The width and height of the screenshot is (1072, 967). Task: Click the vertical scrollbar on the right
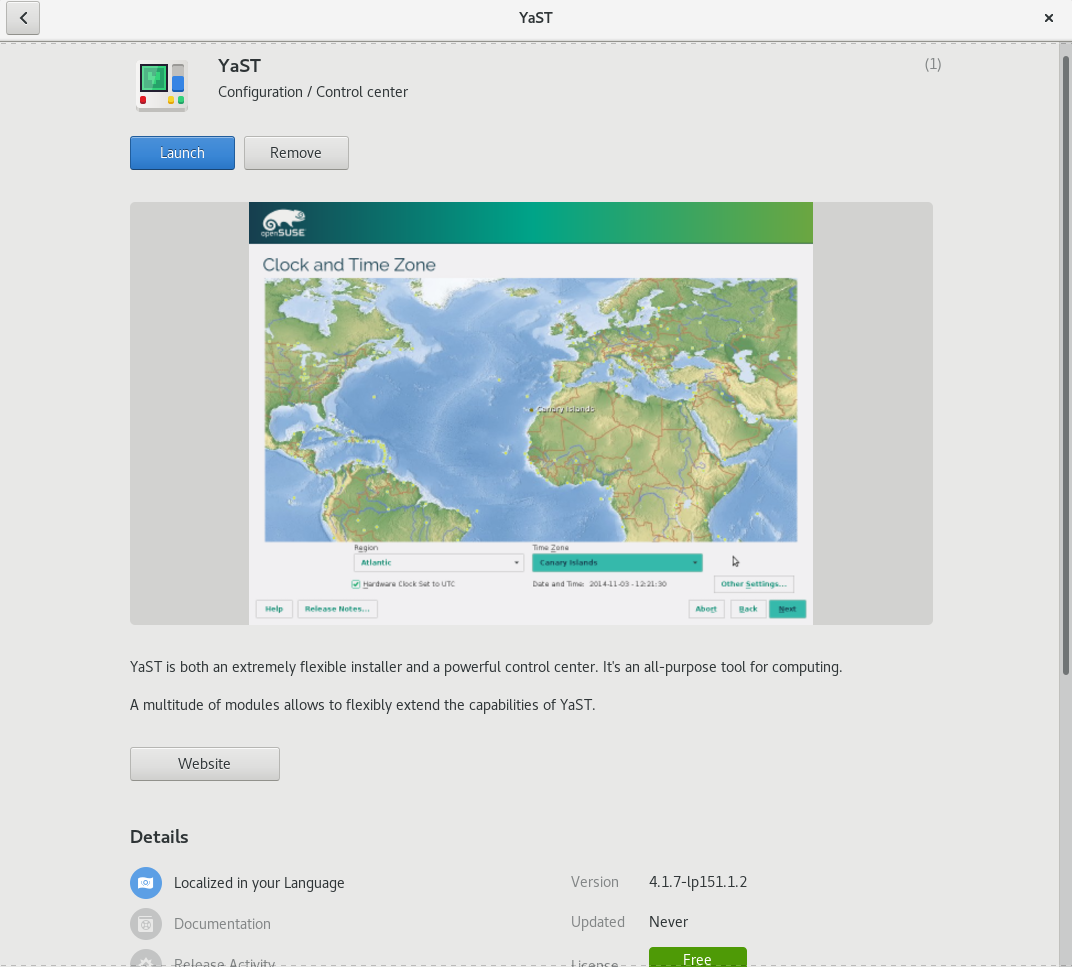[x=1065, y=360]
